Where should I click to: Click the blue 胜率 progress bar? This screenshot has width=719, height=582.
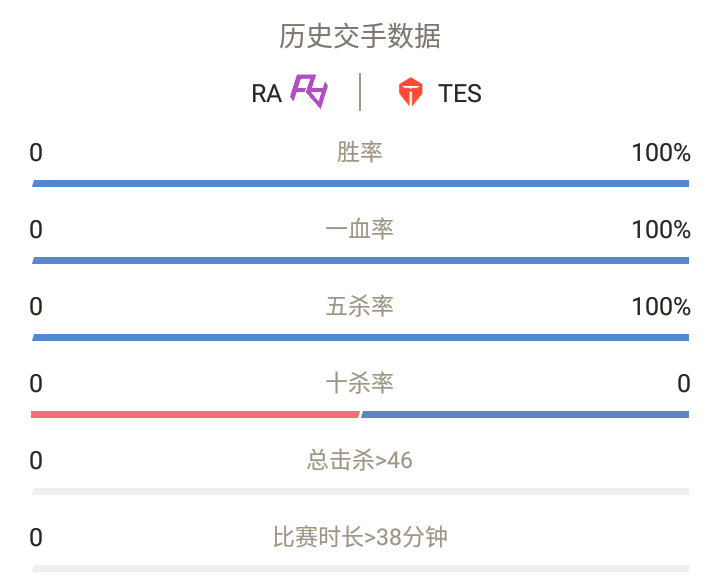(x=360, y=183)
